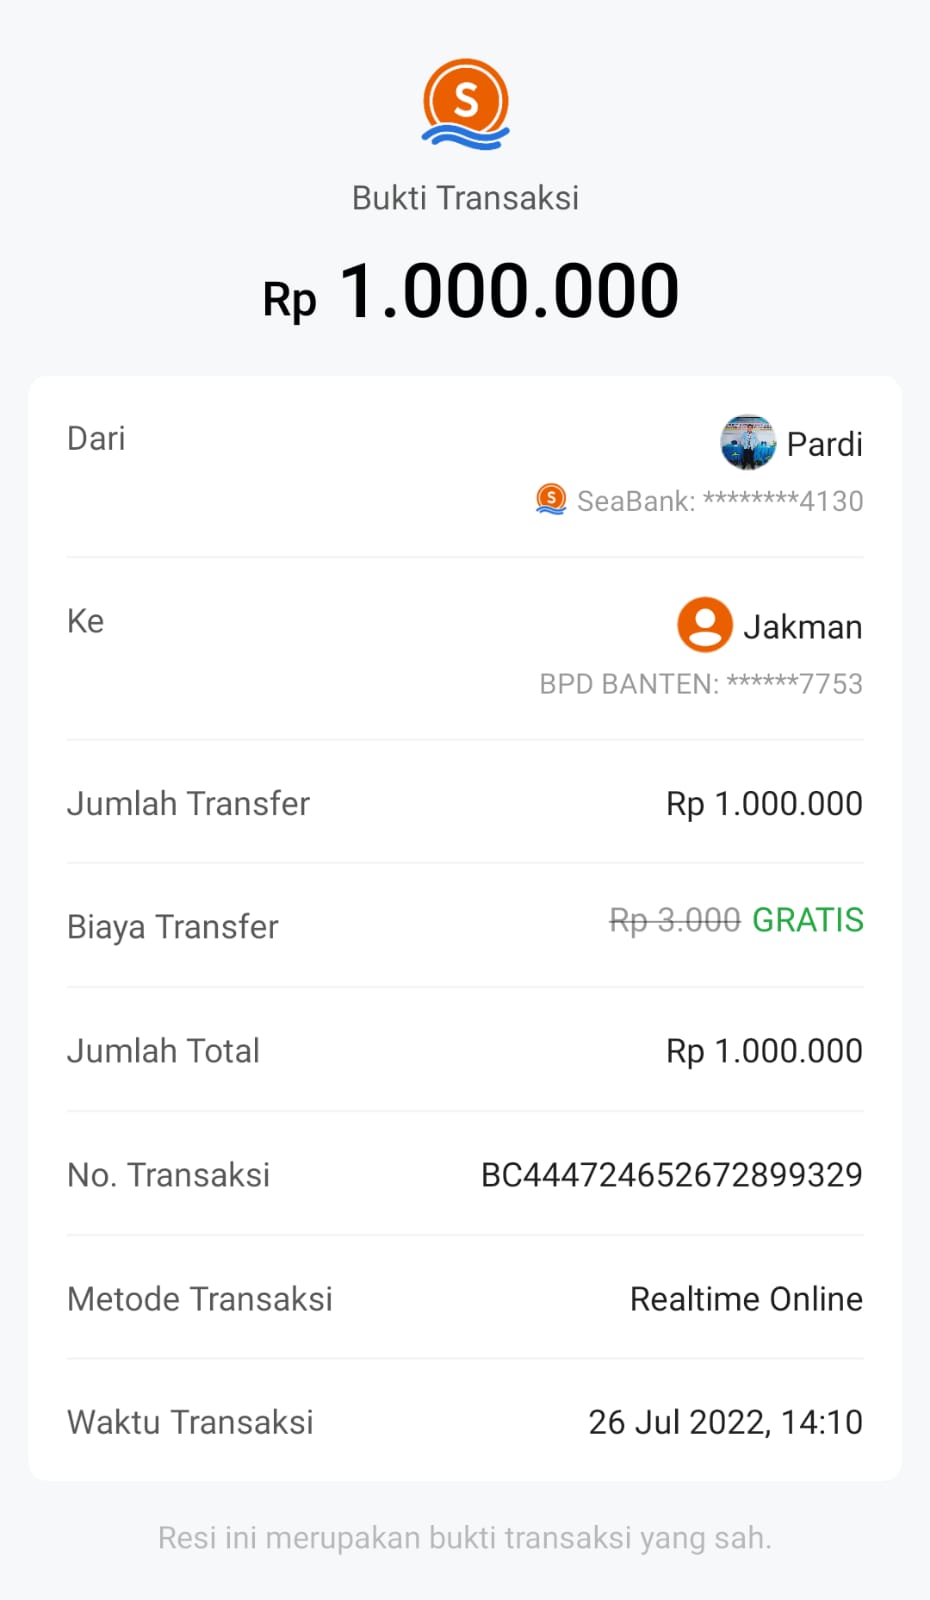Tap the SeaBank logo at top
This screenshot has height=1600, width=930.
pyautogui.click(x=465, y=104)
